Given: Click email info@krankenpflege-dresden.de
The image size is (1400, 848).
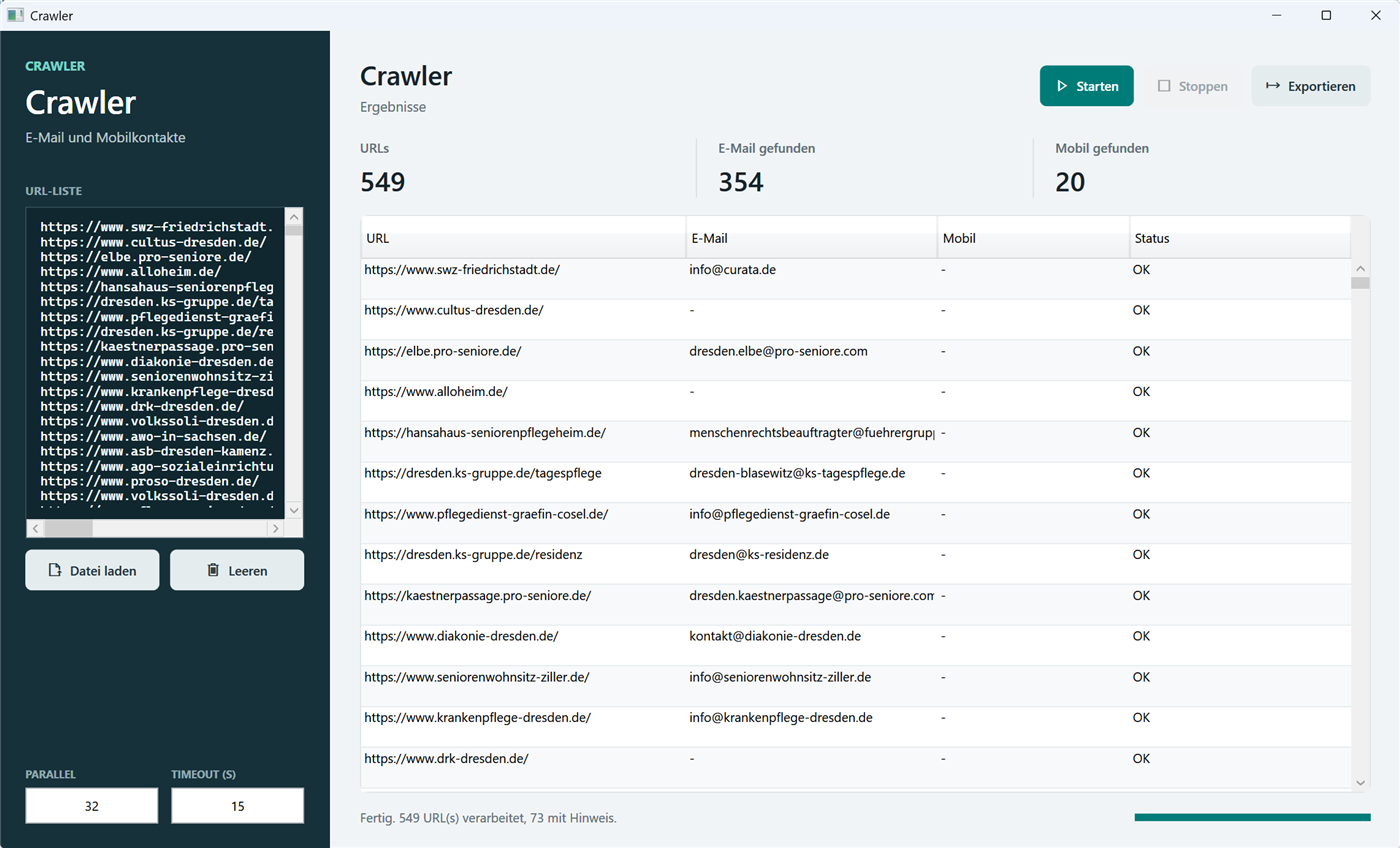Looking at the screenshot, I should point(781,717).
